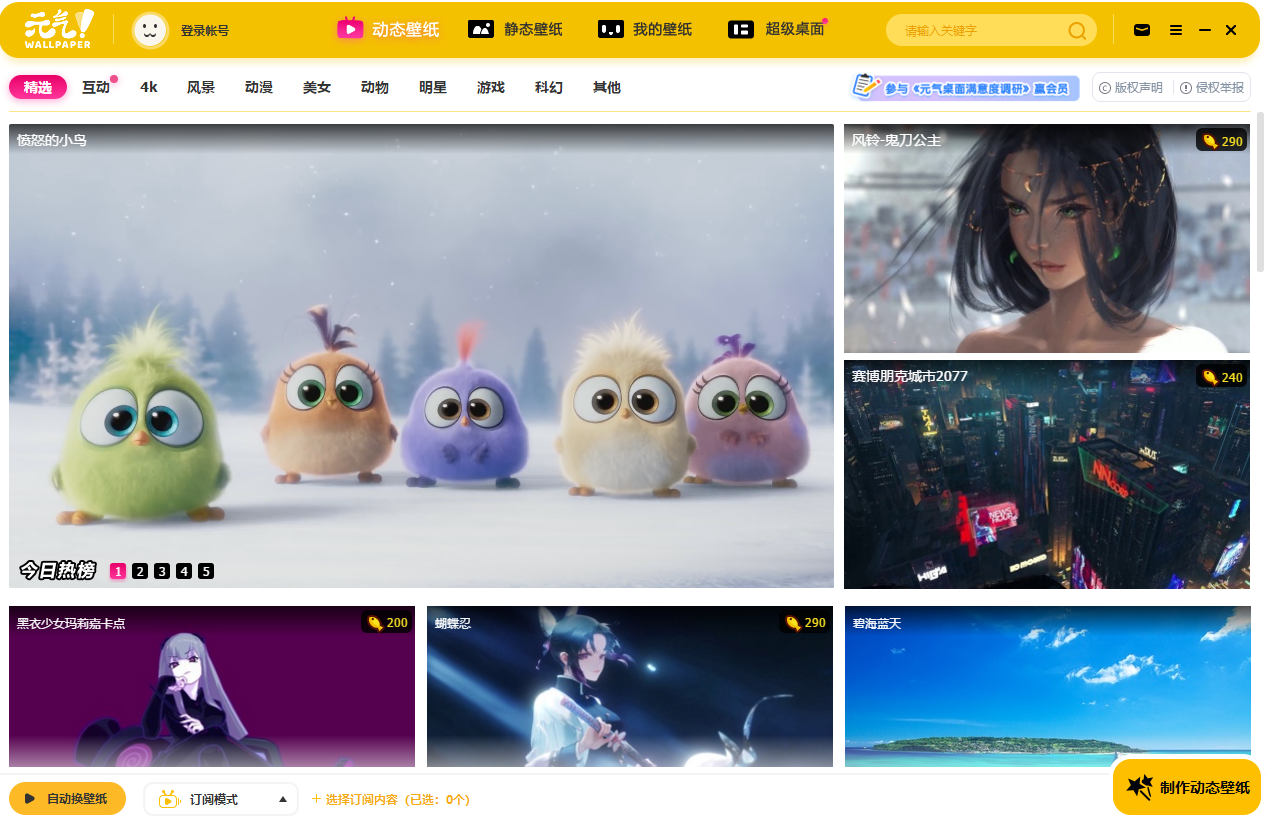
Task: Open 版权声明 copyright notice
Action: pyautogui.click(x=1131, y=88)
